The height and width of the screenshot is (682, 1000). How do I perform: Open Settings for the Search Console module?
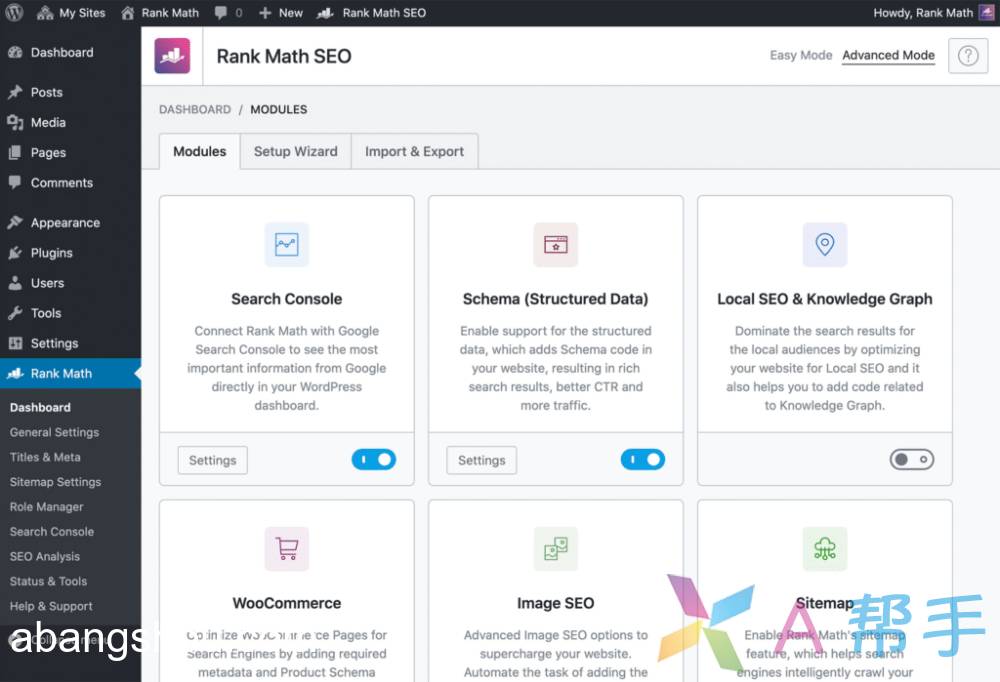click(x=212, y=460)
